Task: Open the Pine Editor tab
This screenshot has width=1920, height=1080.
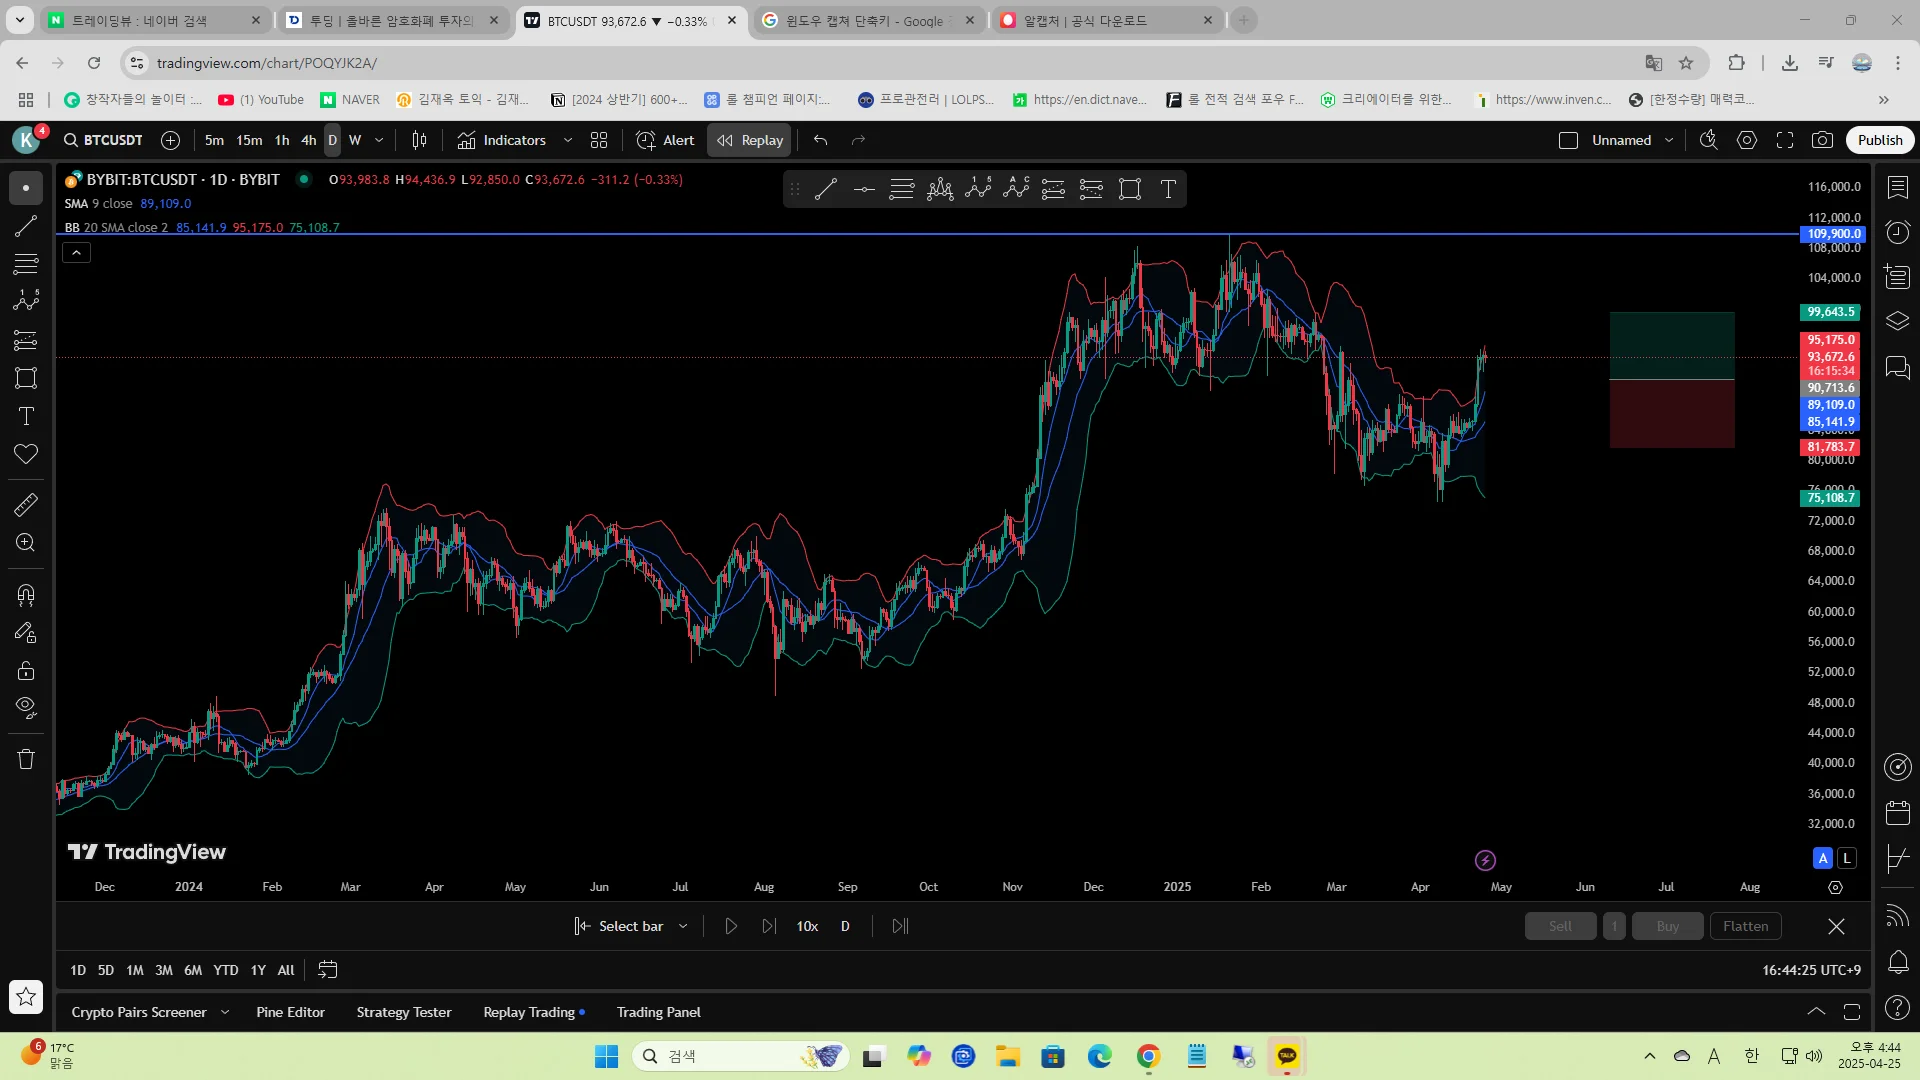Action: click(x=290, y=1012)
